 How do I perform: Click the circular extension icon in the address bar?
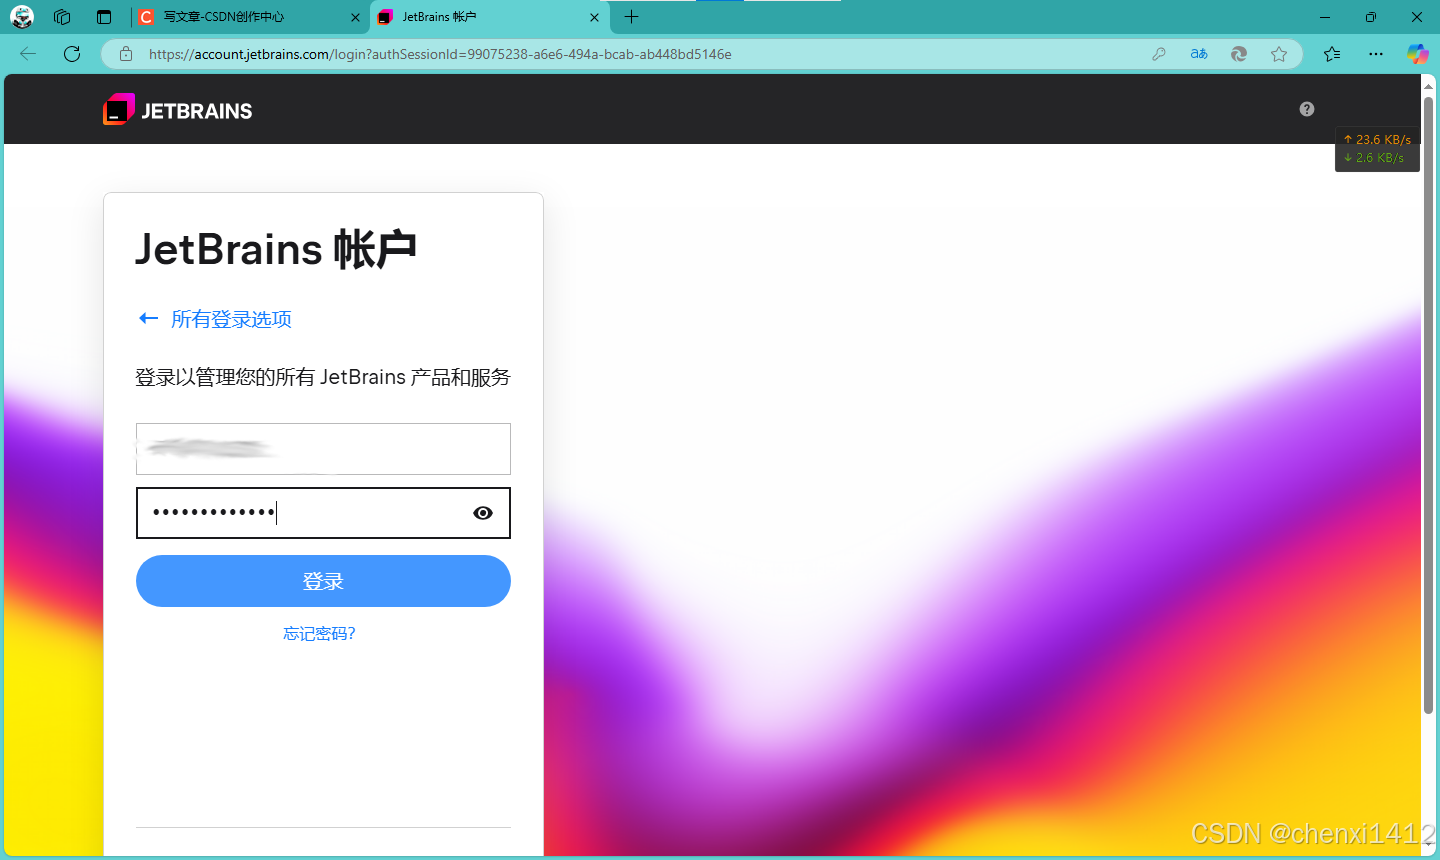tap(1239, 54)
